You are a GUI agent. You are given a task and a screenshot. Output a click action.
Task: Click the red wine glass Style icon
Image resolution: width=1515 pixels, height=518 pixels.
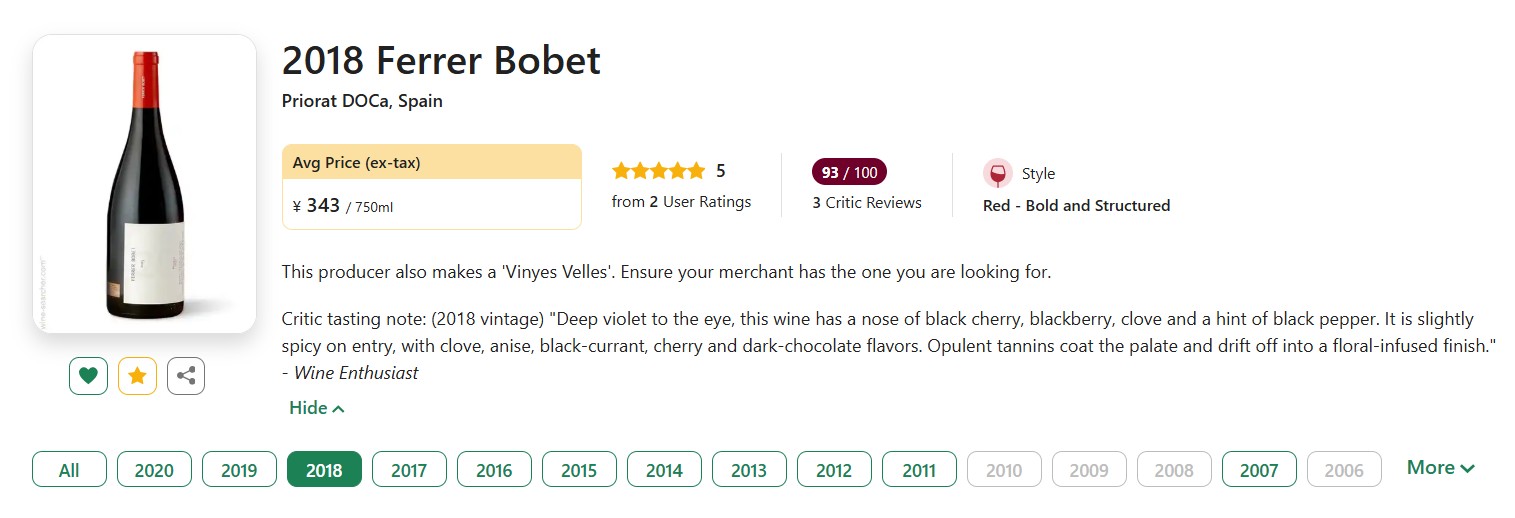[x=997, y=173]
